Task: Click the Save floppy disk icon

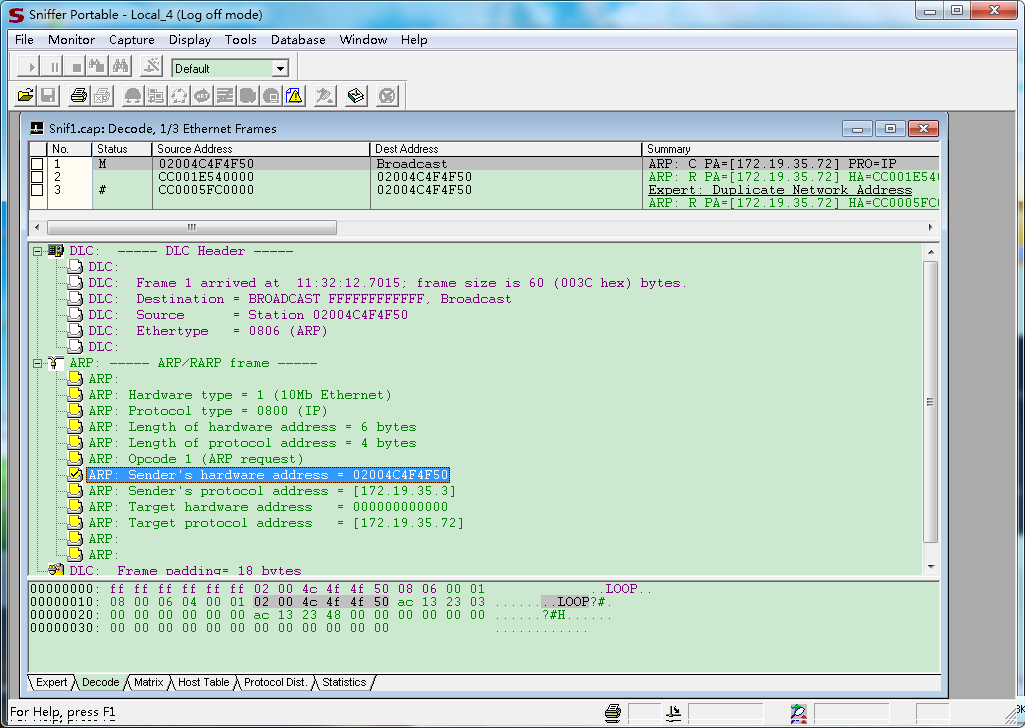Action: tap(48, 96)
